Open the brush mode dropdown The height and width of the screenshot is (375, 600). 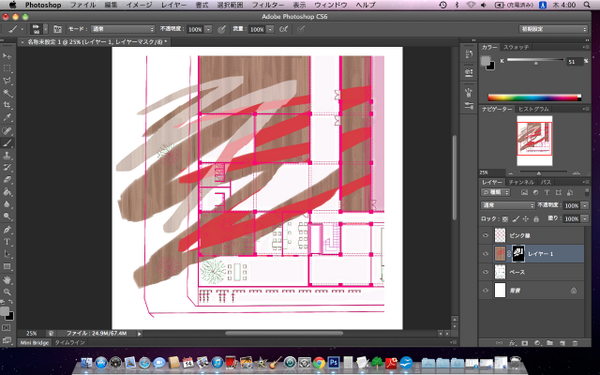pyautogui.click(x=123, y=29)
